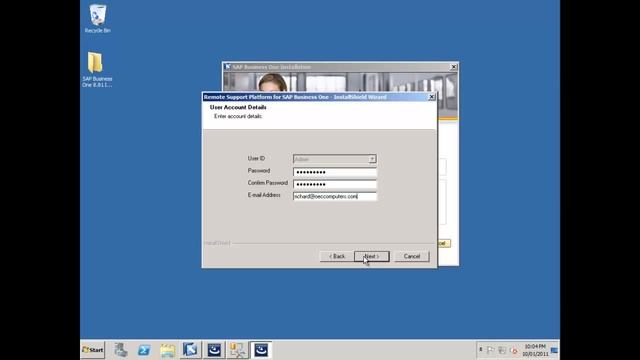Click the Show Desktop button in the tray corner
The height and width of the screenshot is (360, 640).
(x=554, y=350)
